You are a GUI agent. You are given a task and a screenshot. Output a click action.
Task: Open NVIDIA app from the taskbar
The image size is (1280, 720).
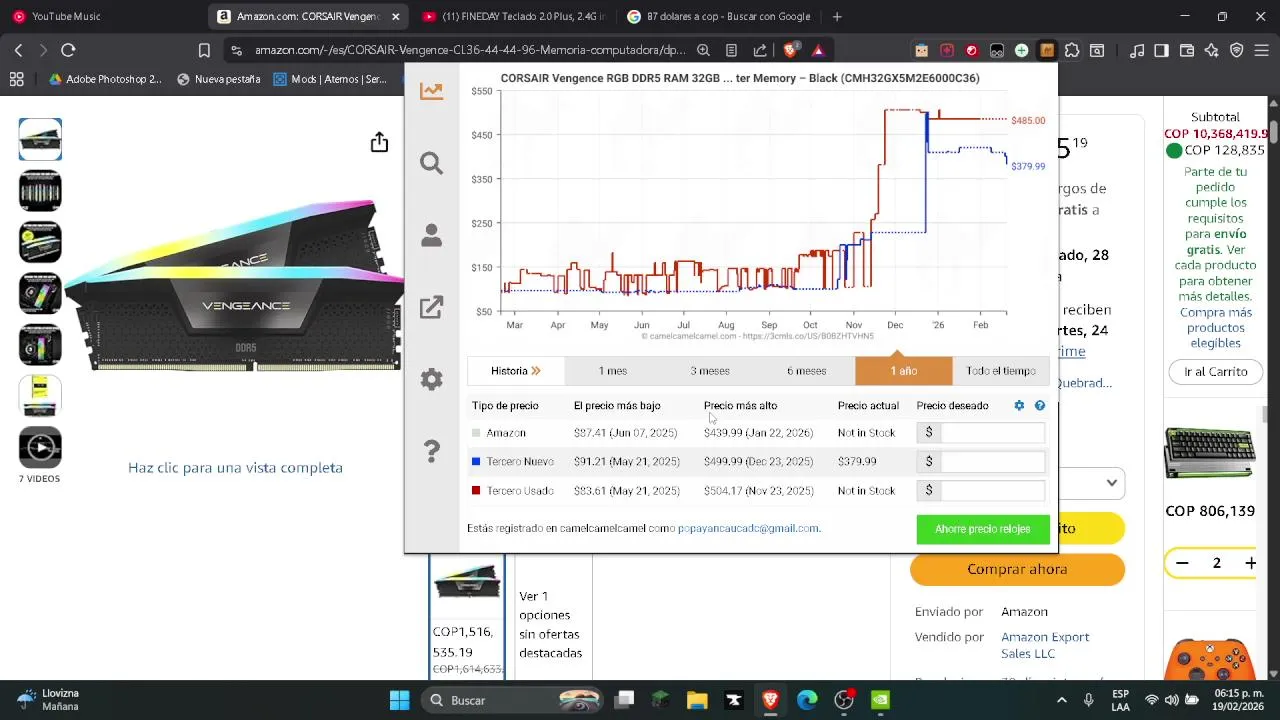click(x=880, y=700)
